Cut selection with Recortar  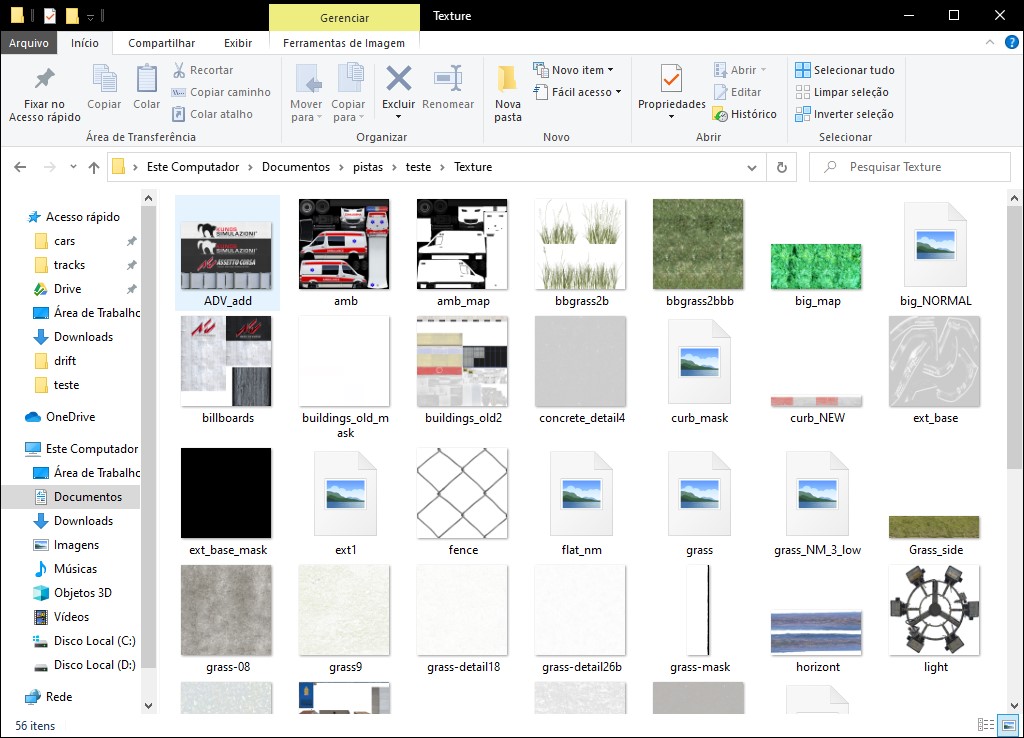click(x=203, y=70)
